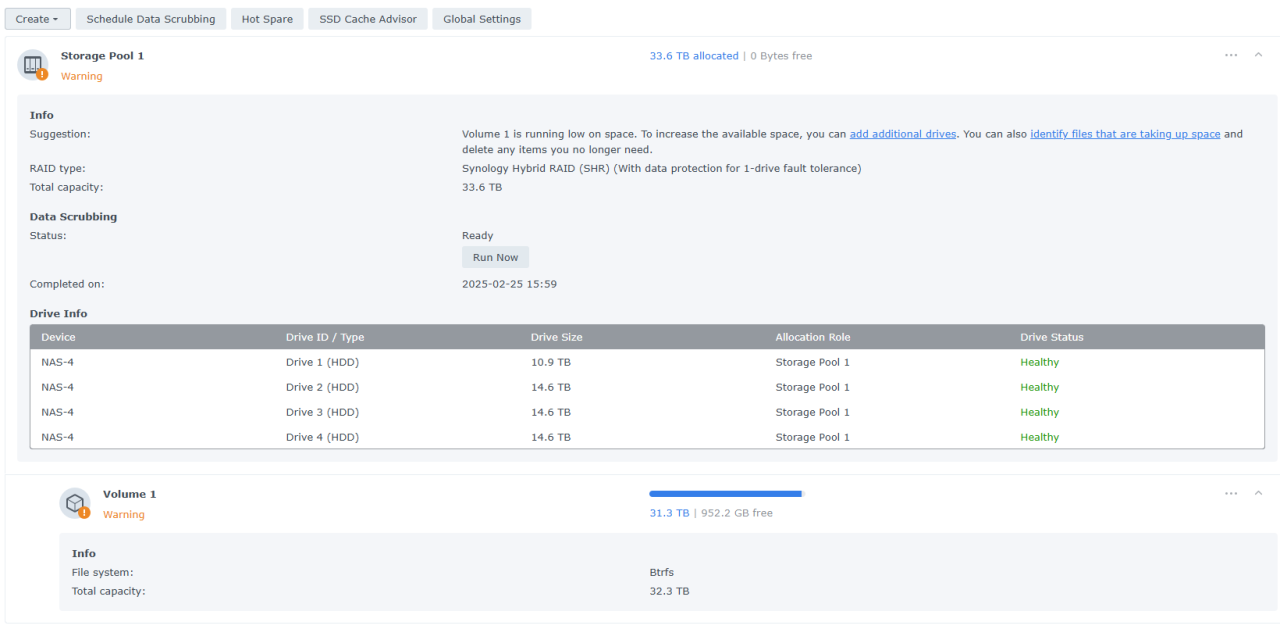The image size is (1280, 629).
Task: Collapse the Storage Pool 1 panel
Action: point(1258,55)
